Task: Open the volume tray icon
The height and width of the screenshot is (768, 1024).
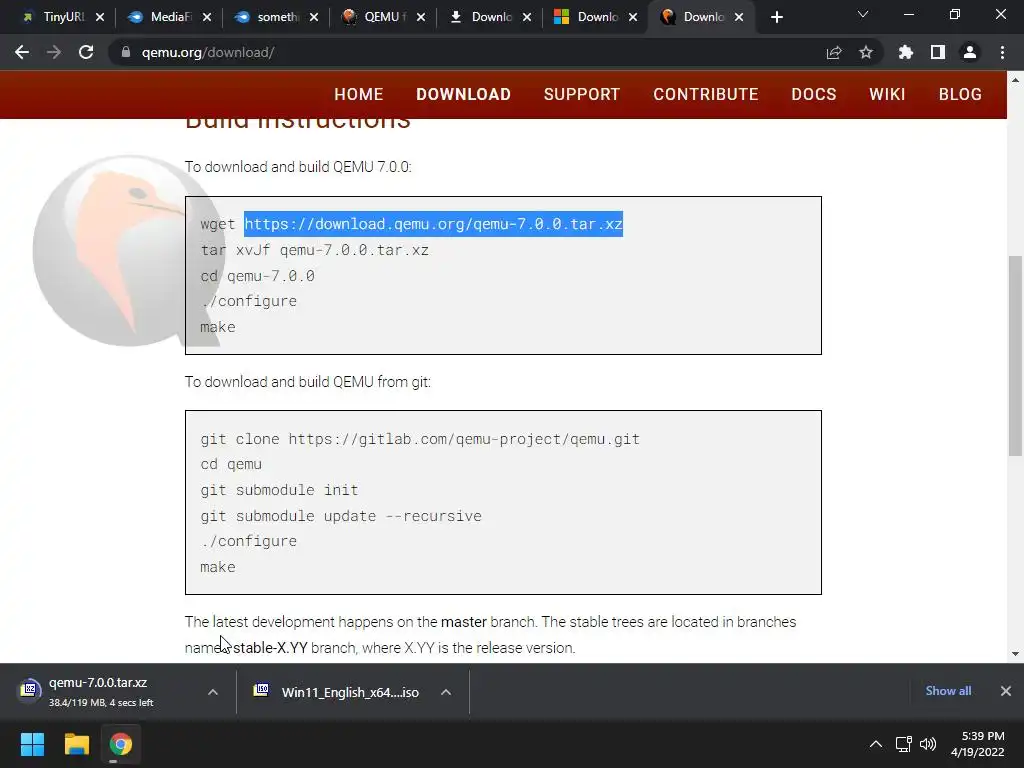Action: point(928,744)
